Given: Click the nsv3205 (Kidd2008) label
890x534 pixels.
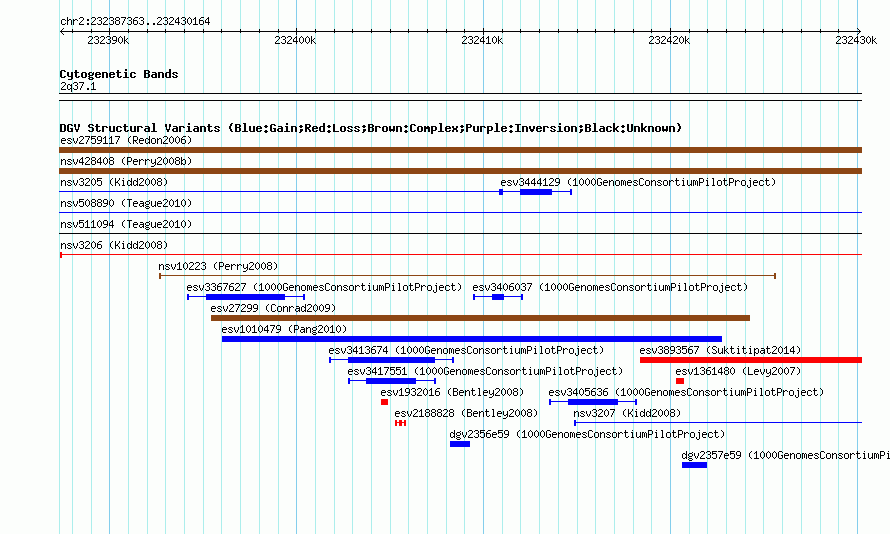Looking at the screenshot, I should click(x=114, y=182).
